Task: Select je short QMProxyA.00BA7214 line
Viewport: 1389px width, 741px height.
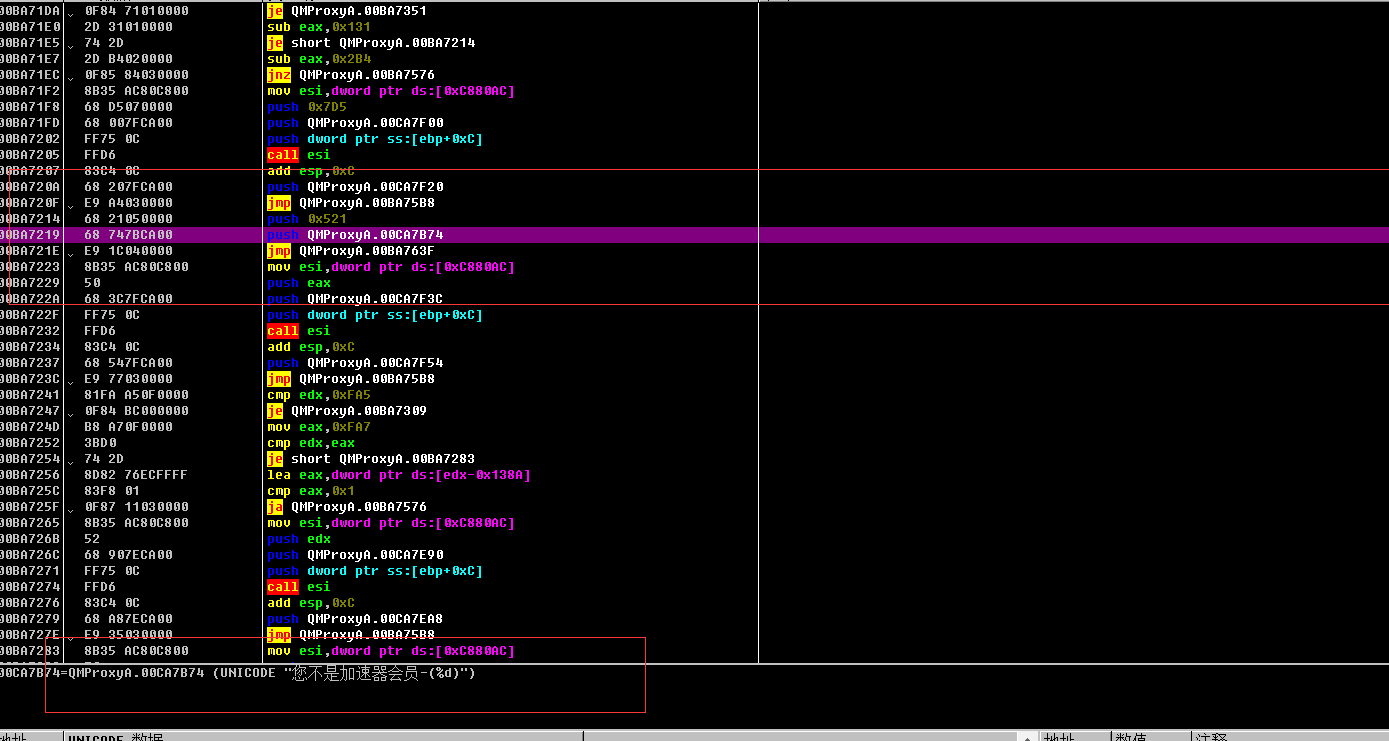Action: (371, 43)
